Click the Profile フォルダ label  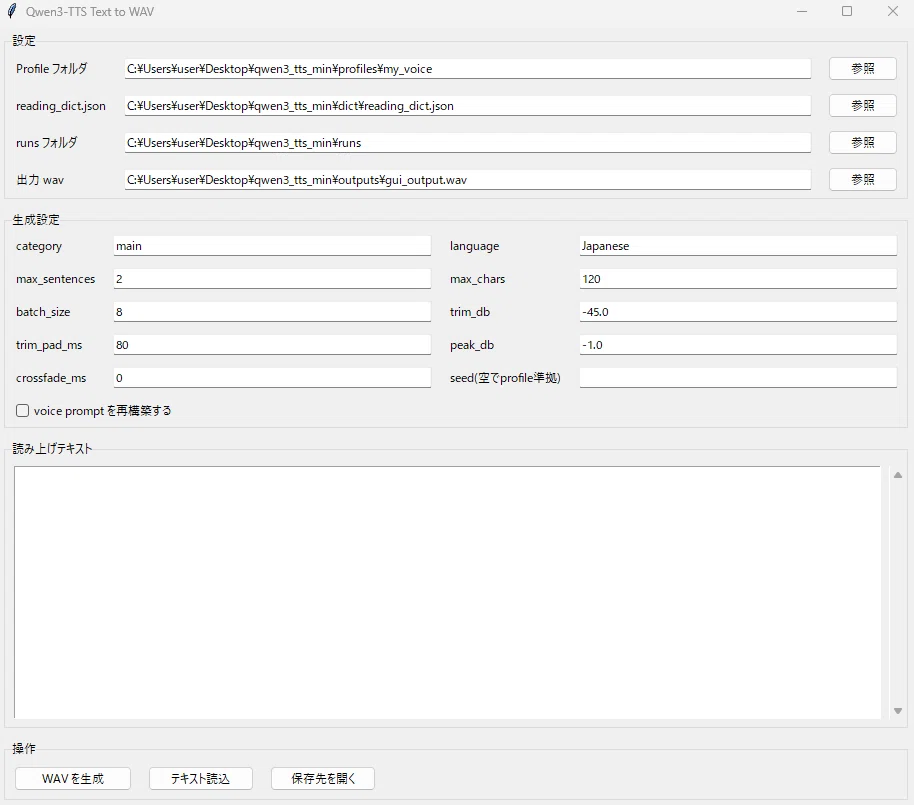[x=51, y=69]
